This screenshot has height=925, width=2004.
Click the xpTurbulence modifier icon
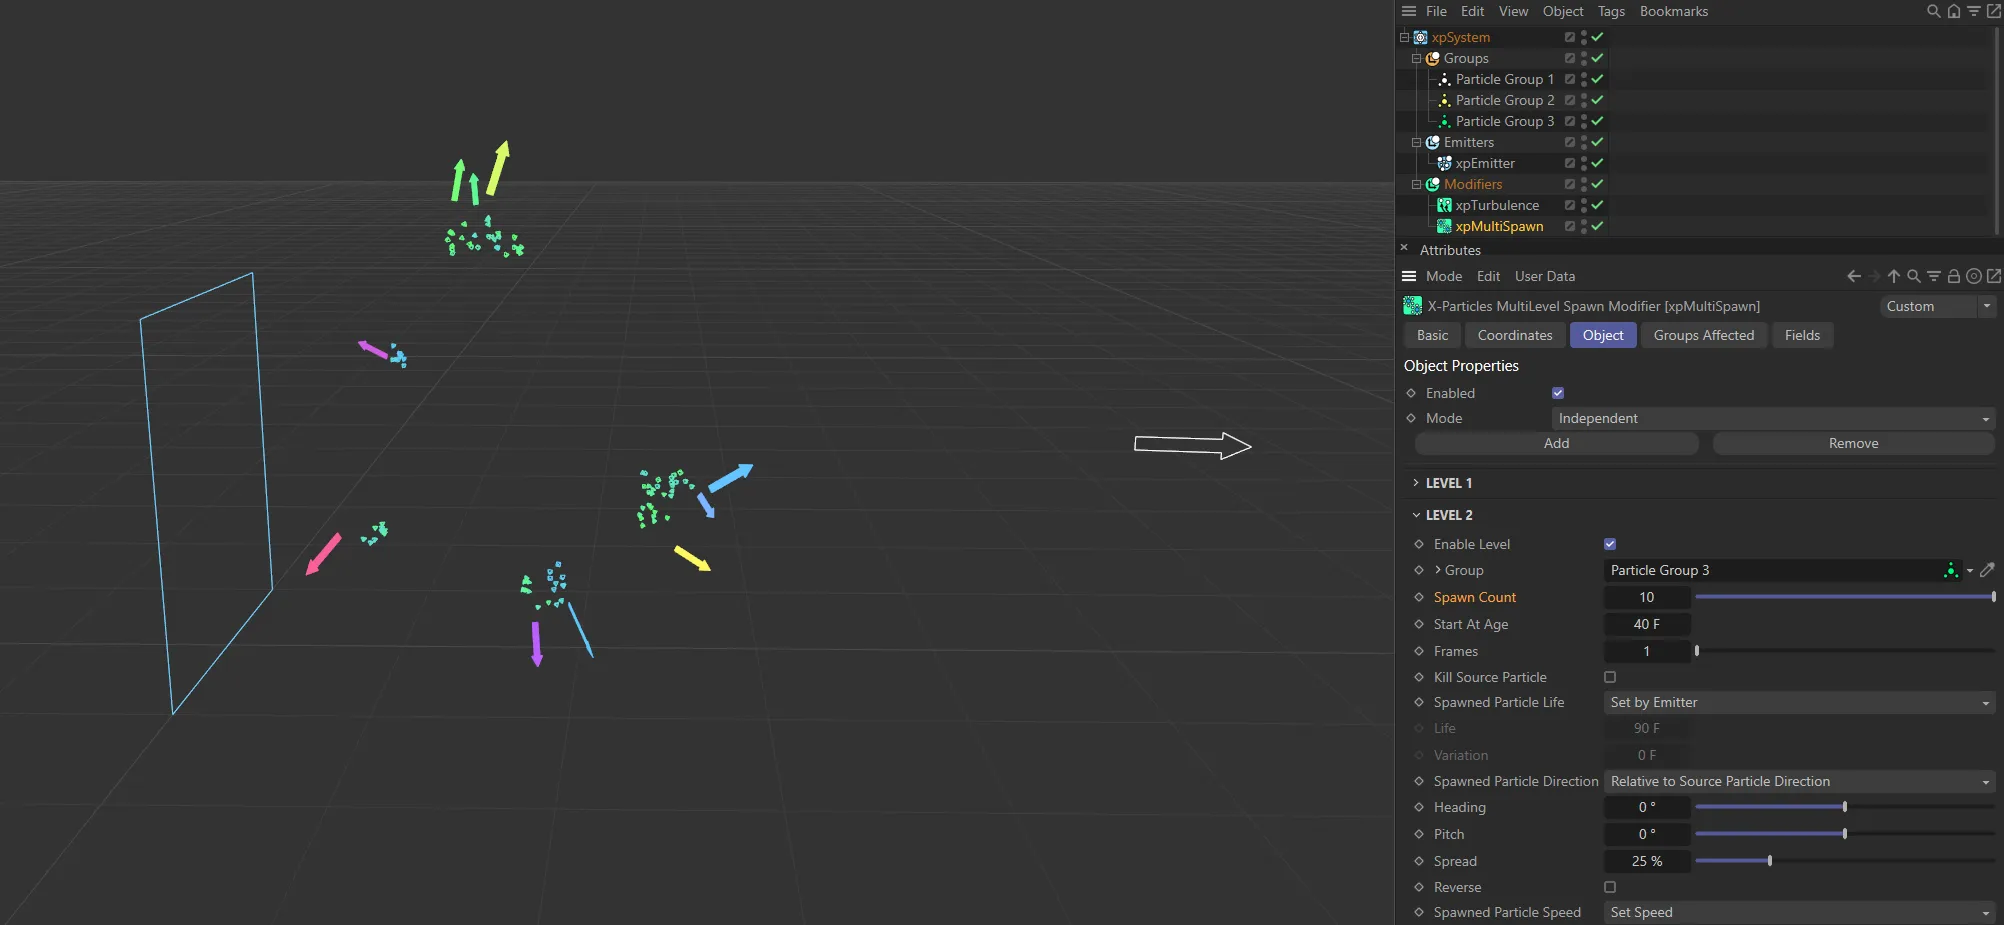1444,205
